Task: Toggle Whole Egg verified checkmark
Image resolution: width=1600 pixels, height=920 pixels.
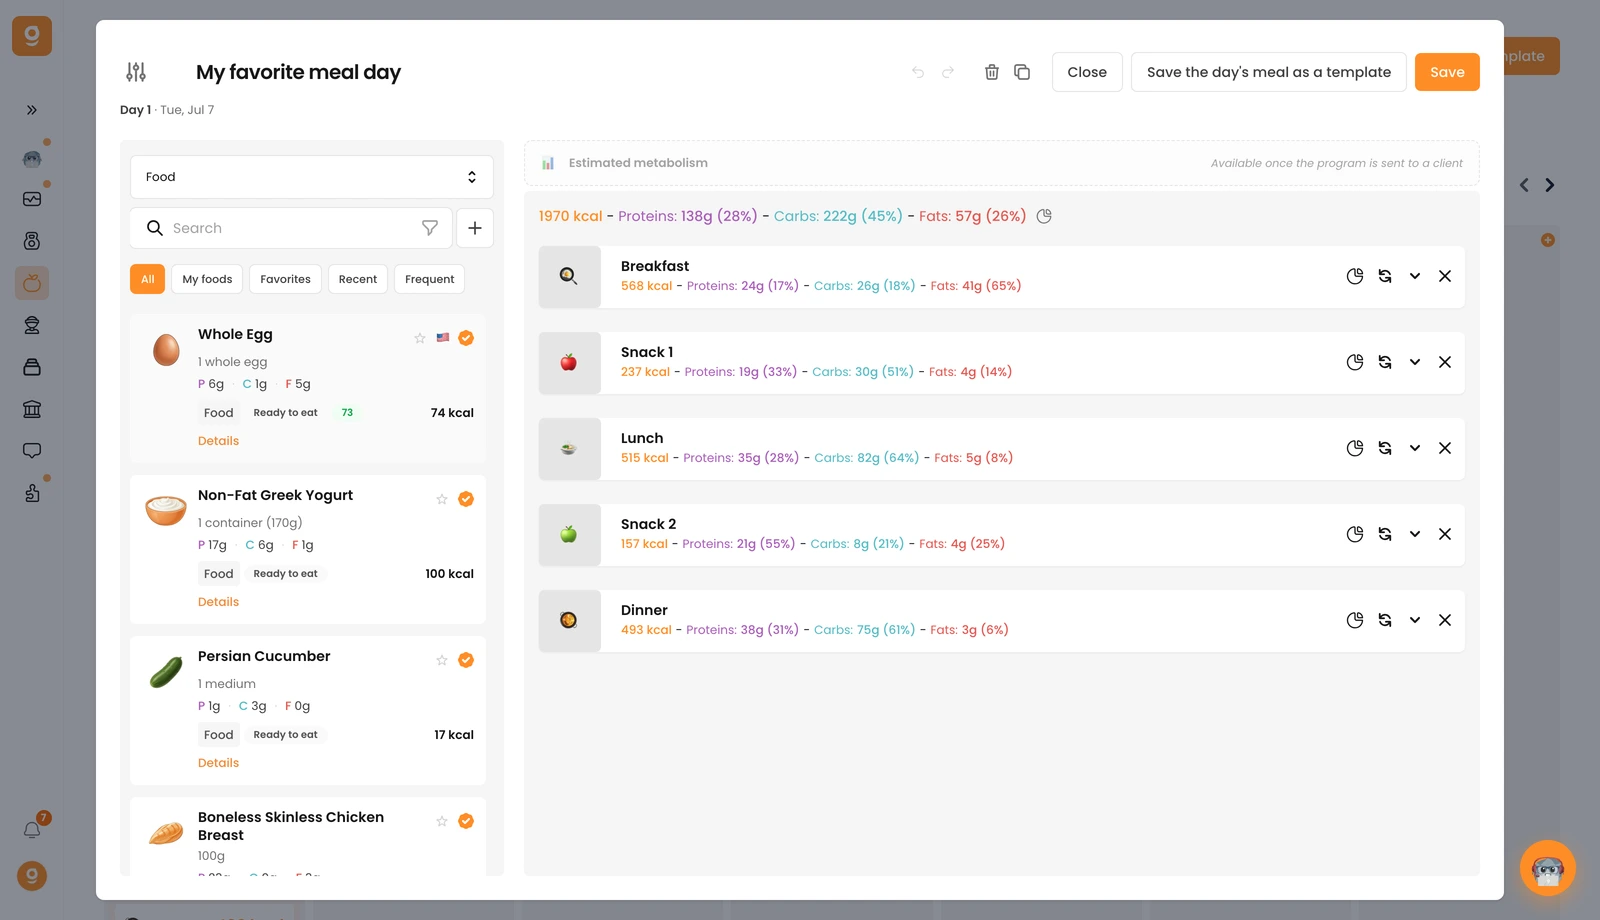Action: [x=466, y=338]
